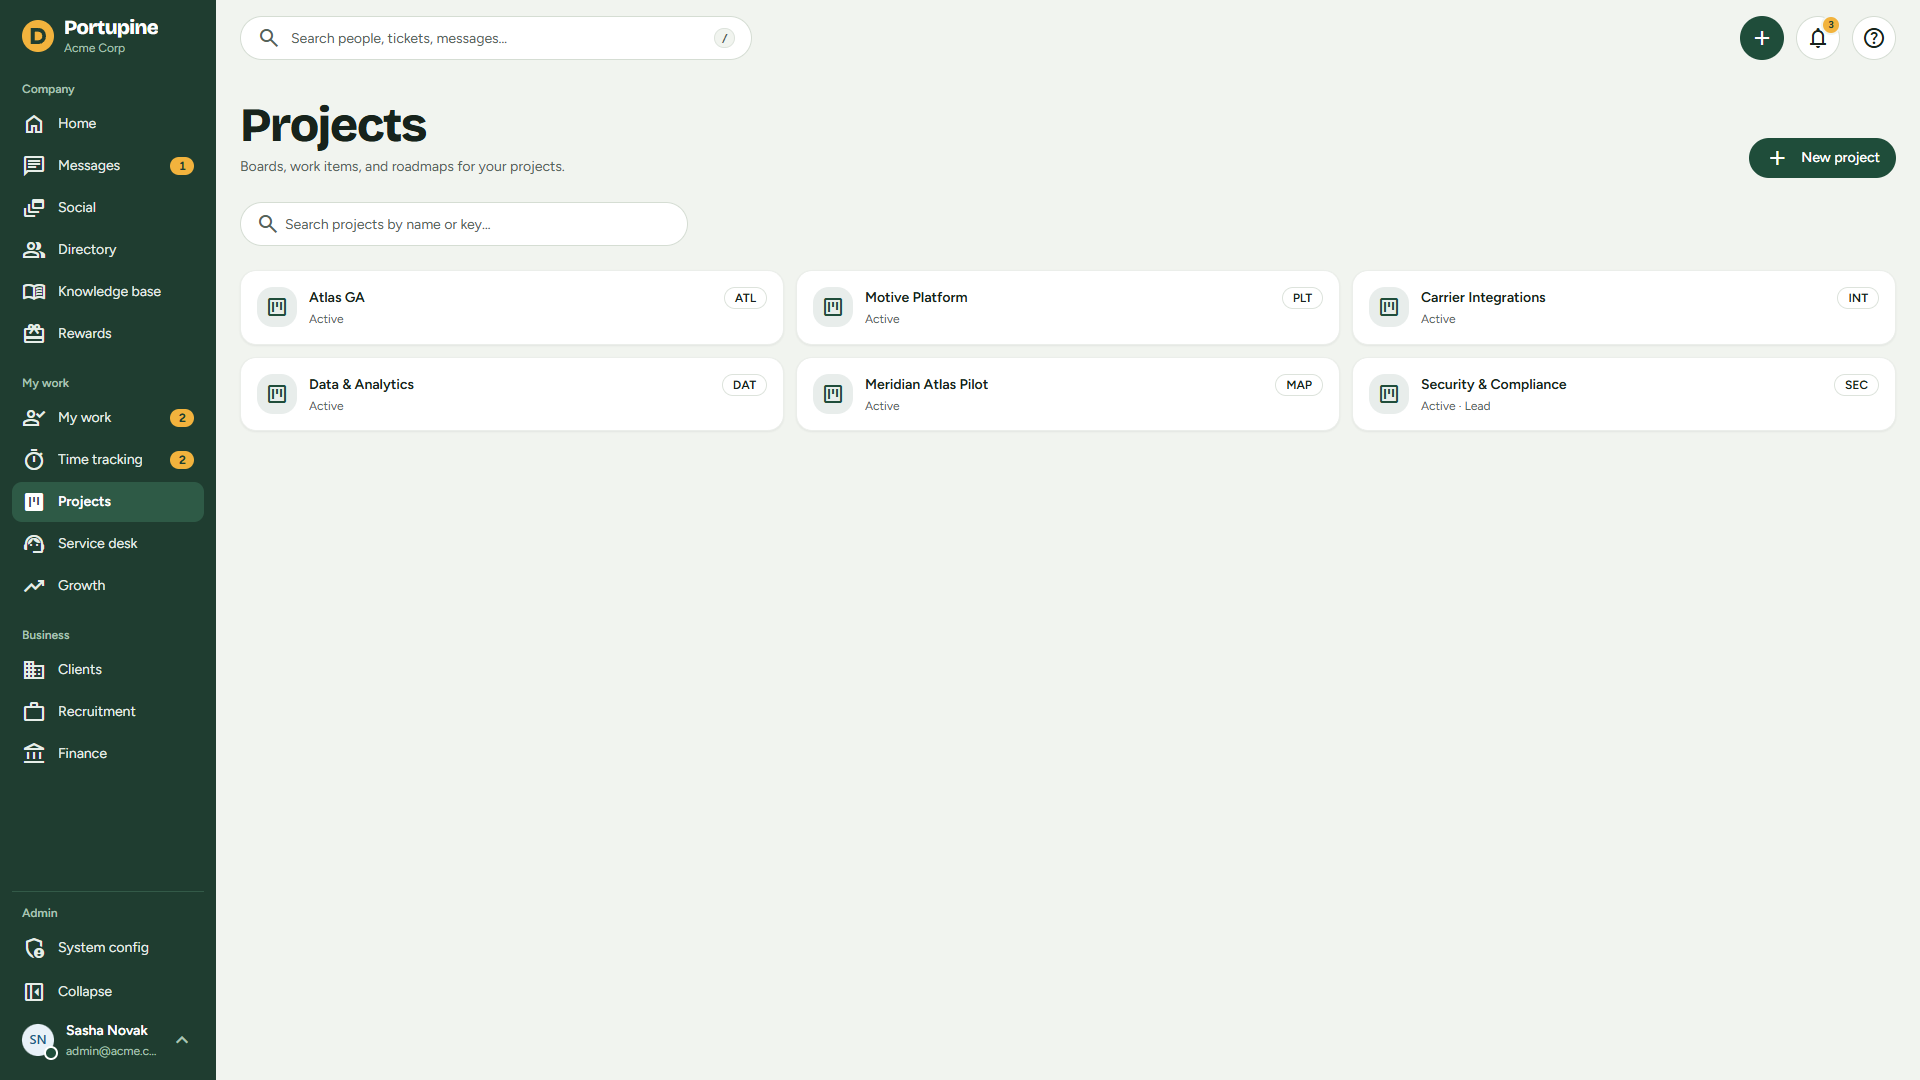Click the PLT key badge
The width and height of the screenshot is (1920, 1080).
point(1302,298)
